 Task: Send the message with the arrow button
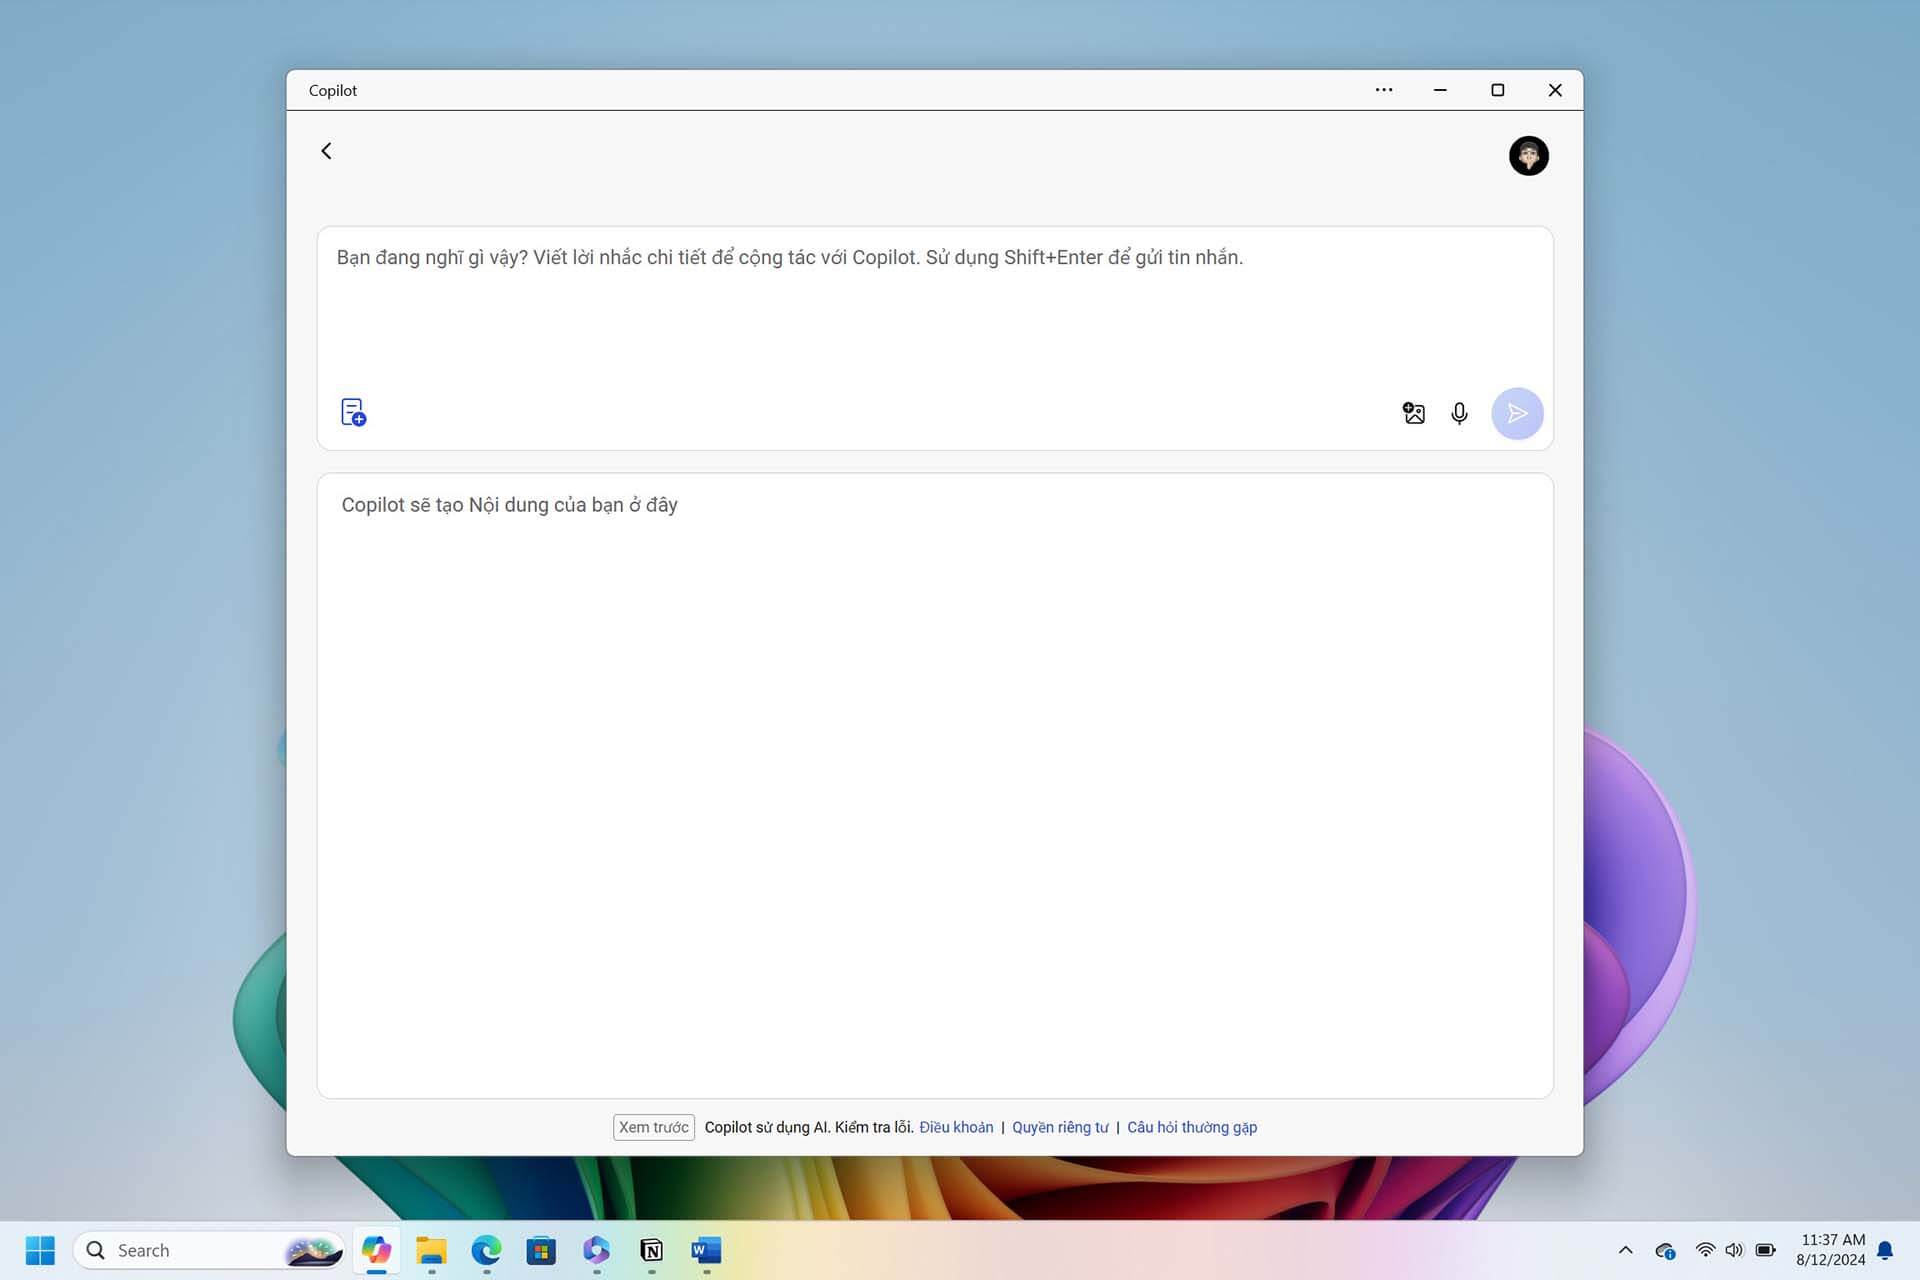click(1517, 413)
